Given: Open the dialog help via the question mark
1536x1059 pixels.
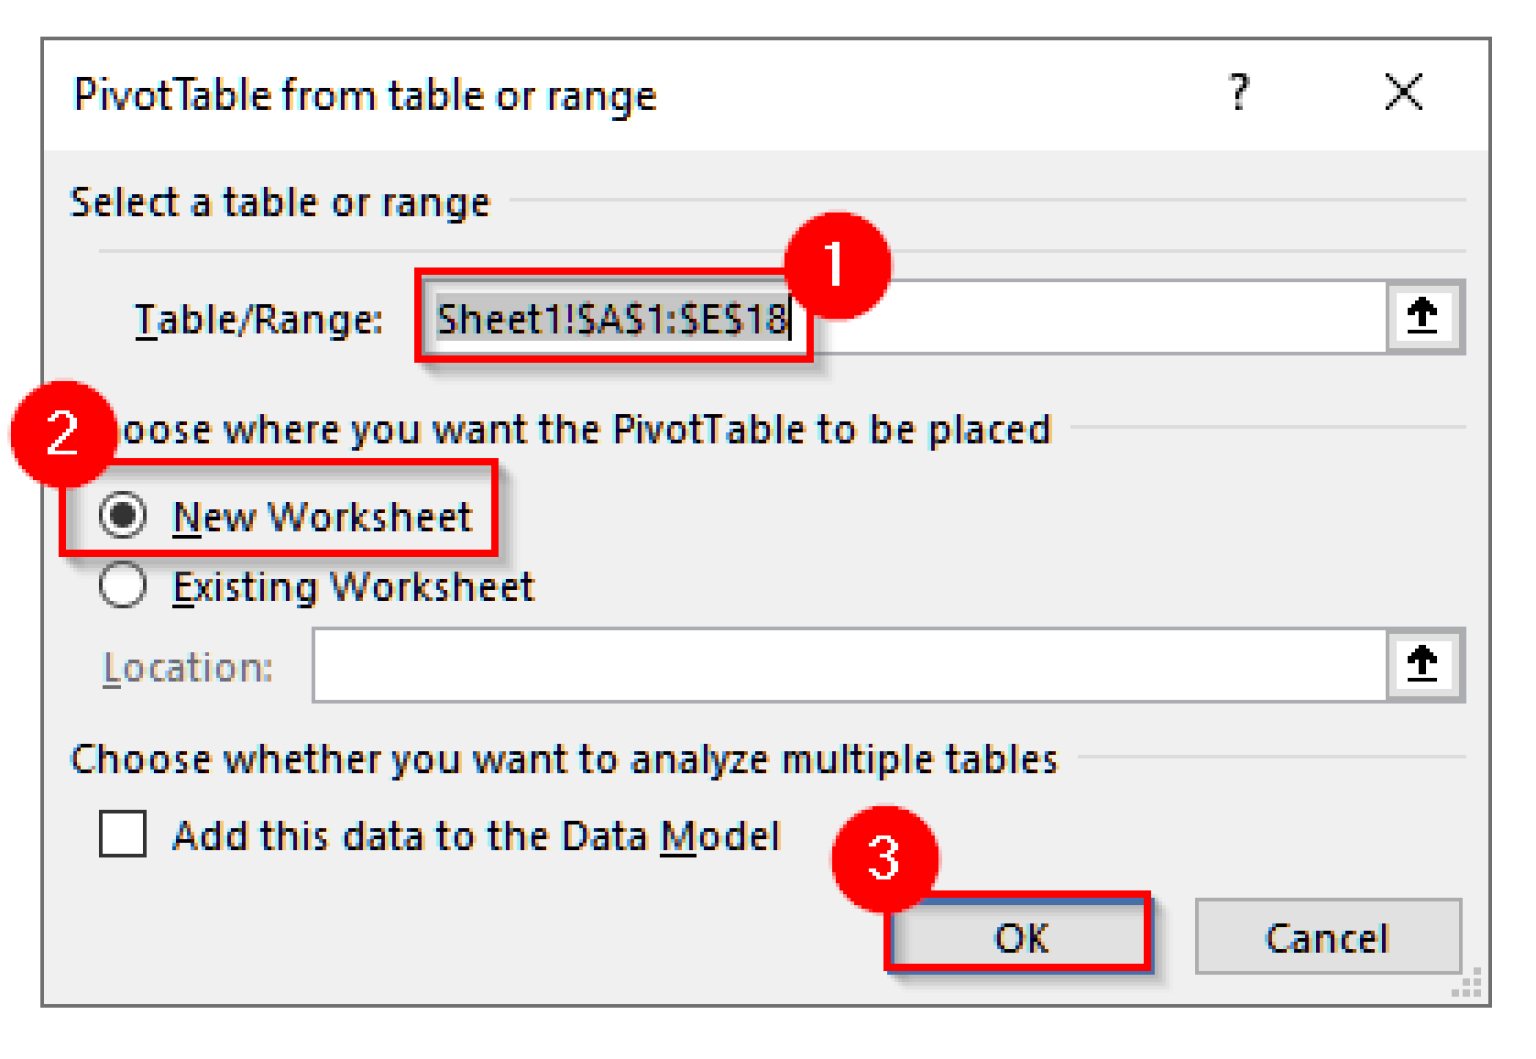Looking at the screenshot, I should point(1240,94).
